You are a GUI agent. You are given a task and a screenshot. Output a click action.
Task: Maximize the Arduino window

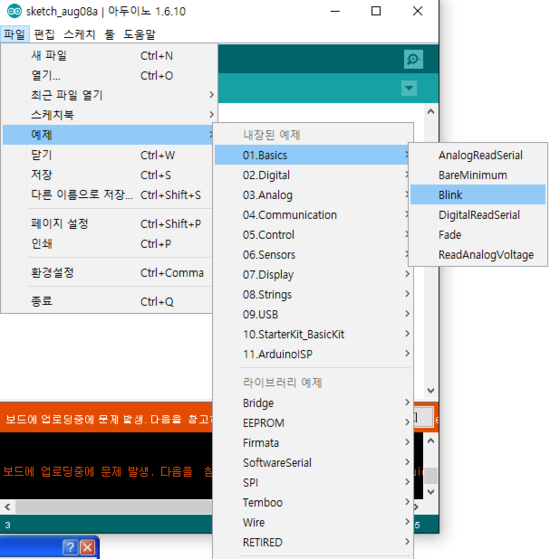coord(376,11)
